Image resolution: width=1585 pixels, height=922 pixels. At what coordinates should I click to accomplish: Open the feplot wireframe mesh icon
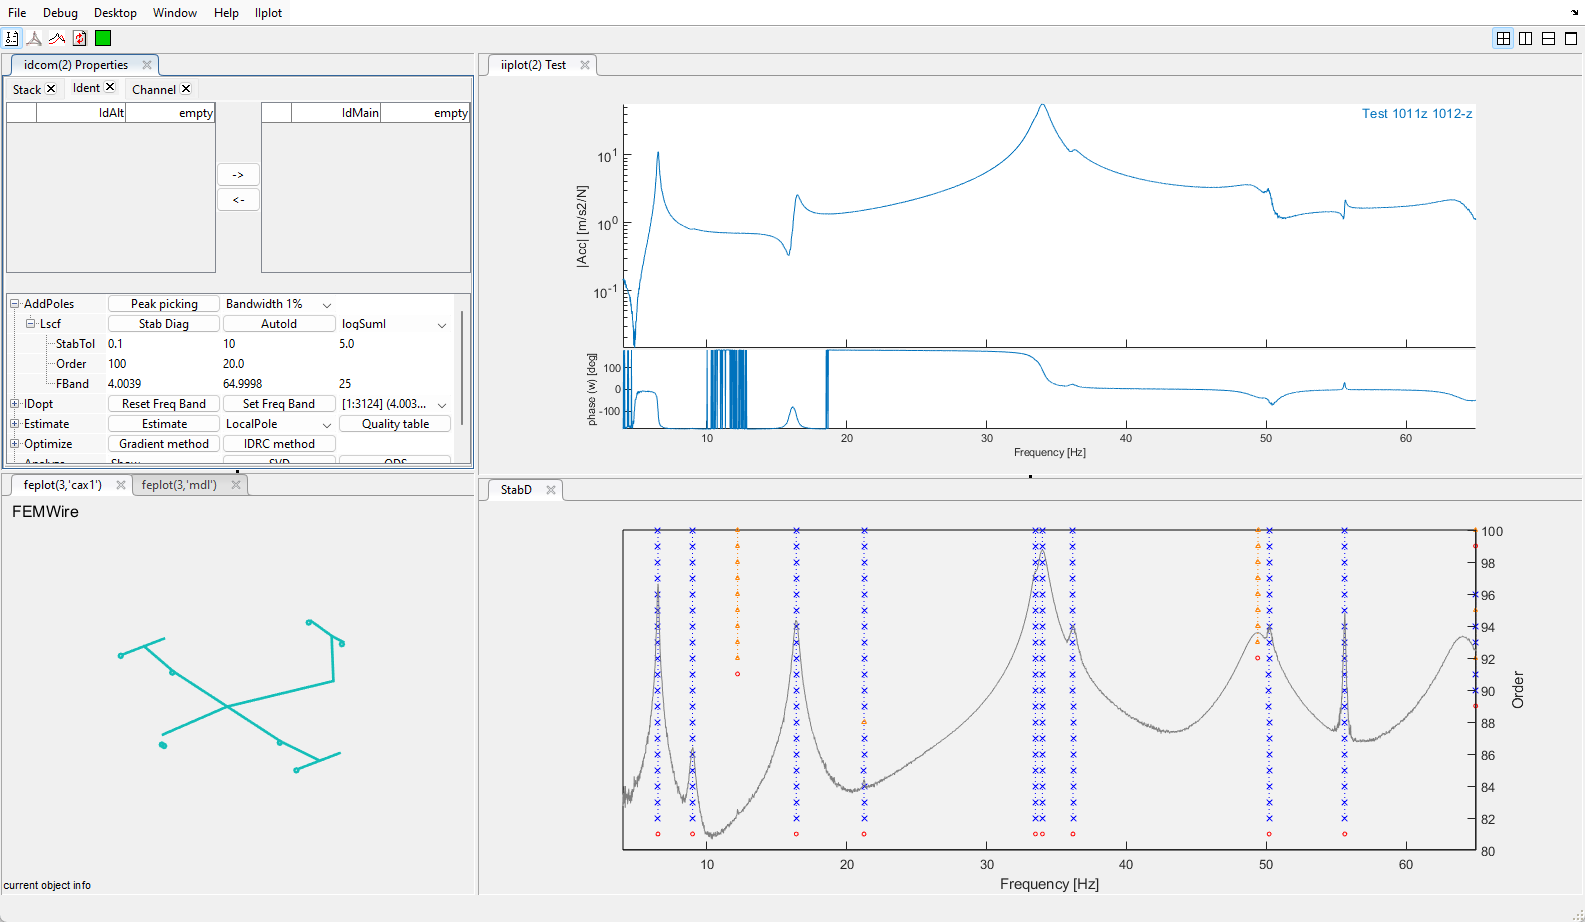click(x=34, y=38)
